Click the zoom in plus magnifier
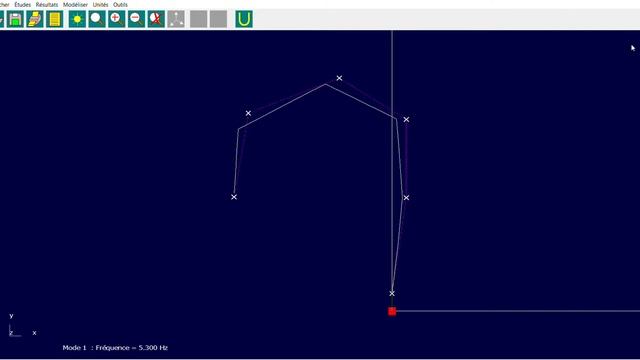The image size is (640, 360). pyautogui.click(x=117, y=19)
